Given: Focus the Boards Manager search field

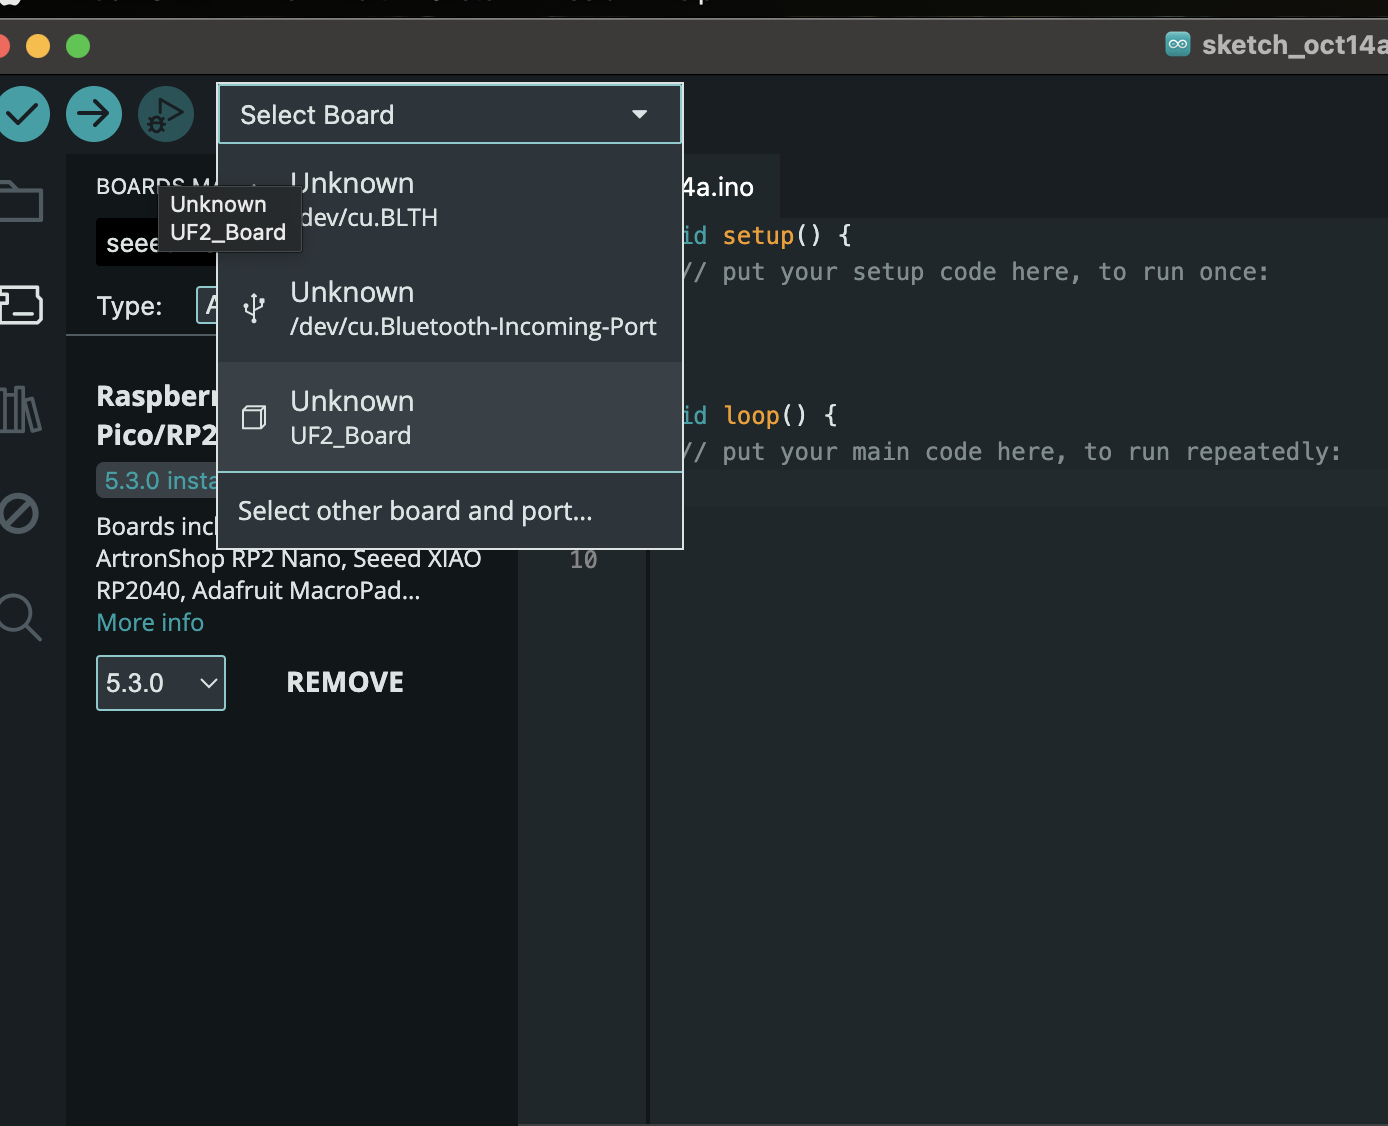Looking at the screenshot, I should click(130, 243).
